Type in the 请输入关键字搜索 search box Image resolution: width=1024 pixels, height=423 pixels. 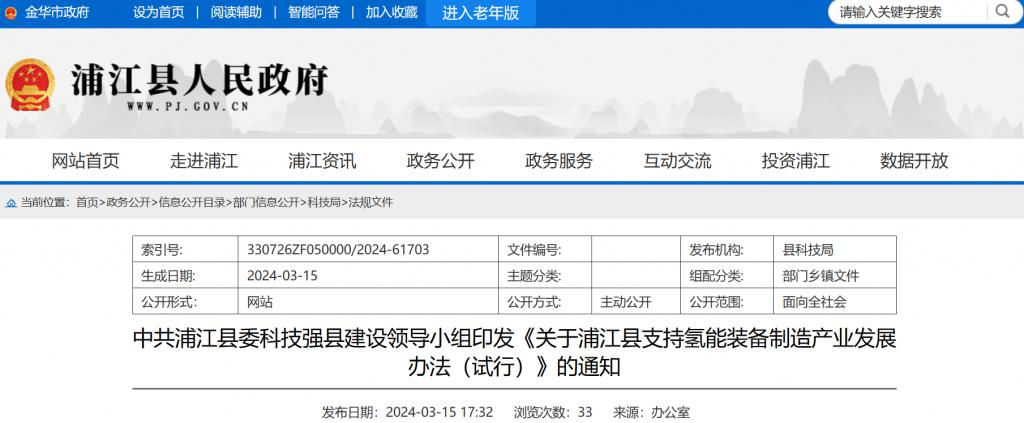click(x=903, y=12)
